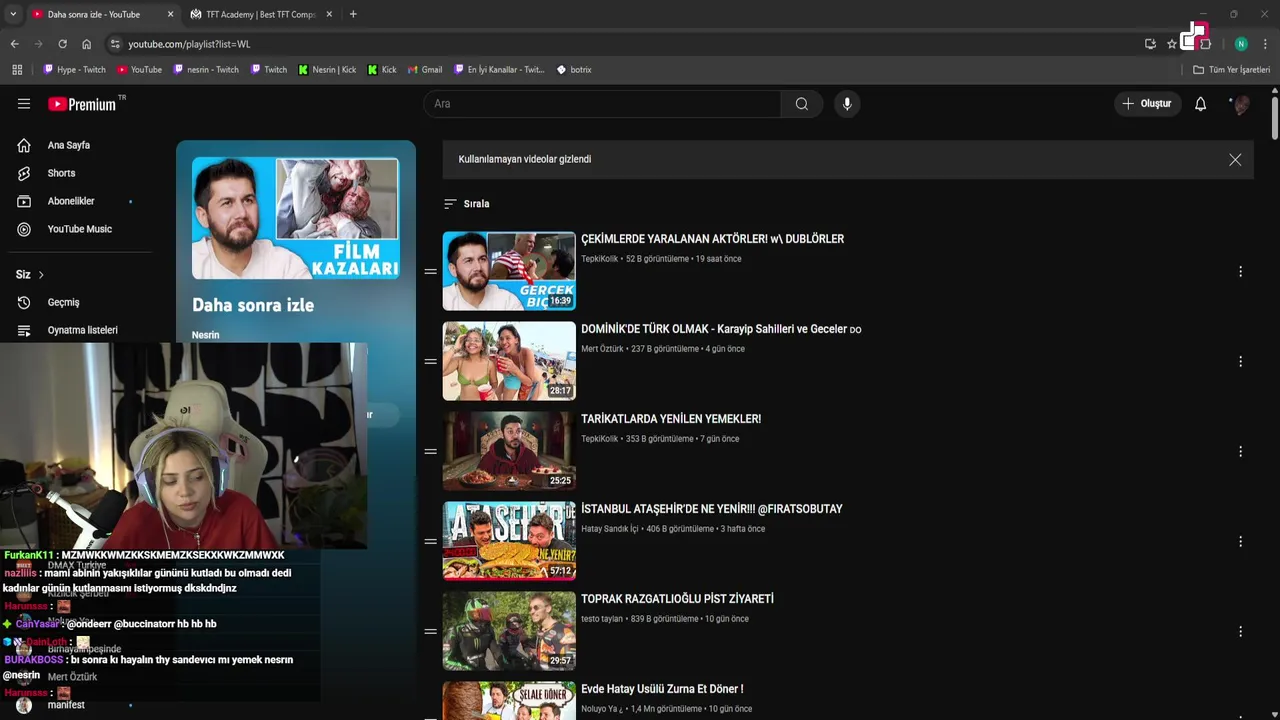Grab the reorder handle of TARİKATLARDA YENİLEN YEMEKLER
Viewport: 1280px width, 720px height.
tap(431, 452)
